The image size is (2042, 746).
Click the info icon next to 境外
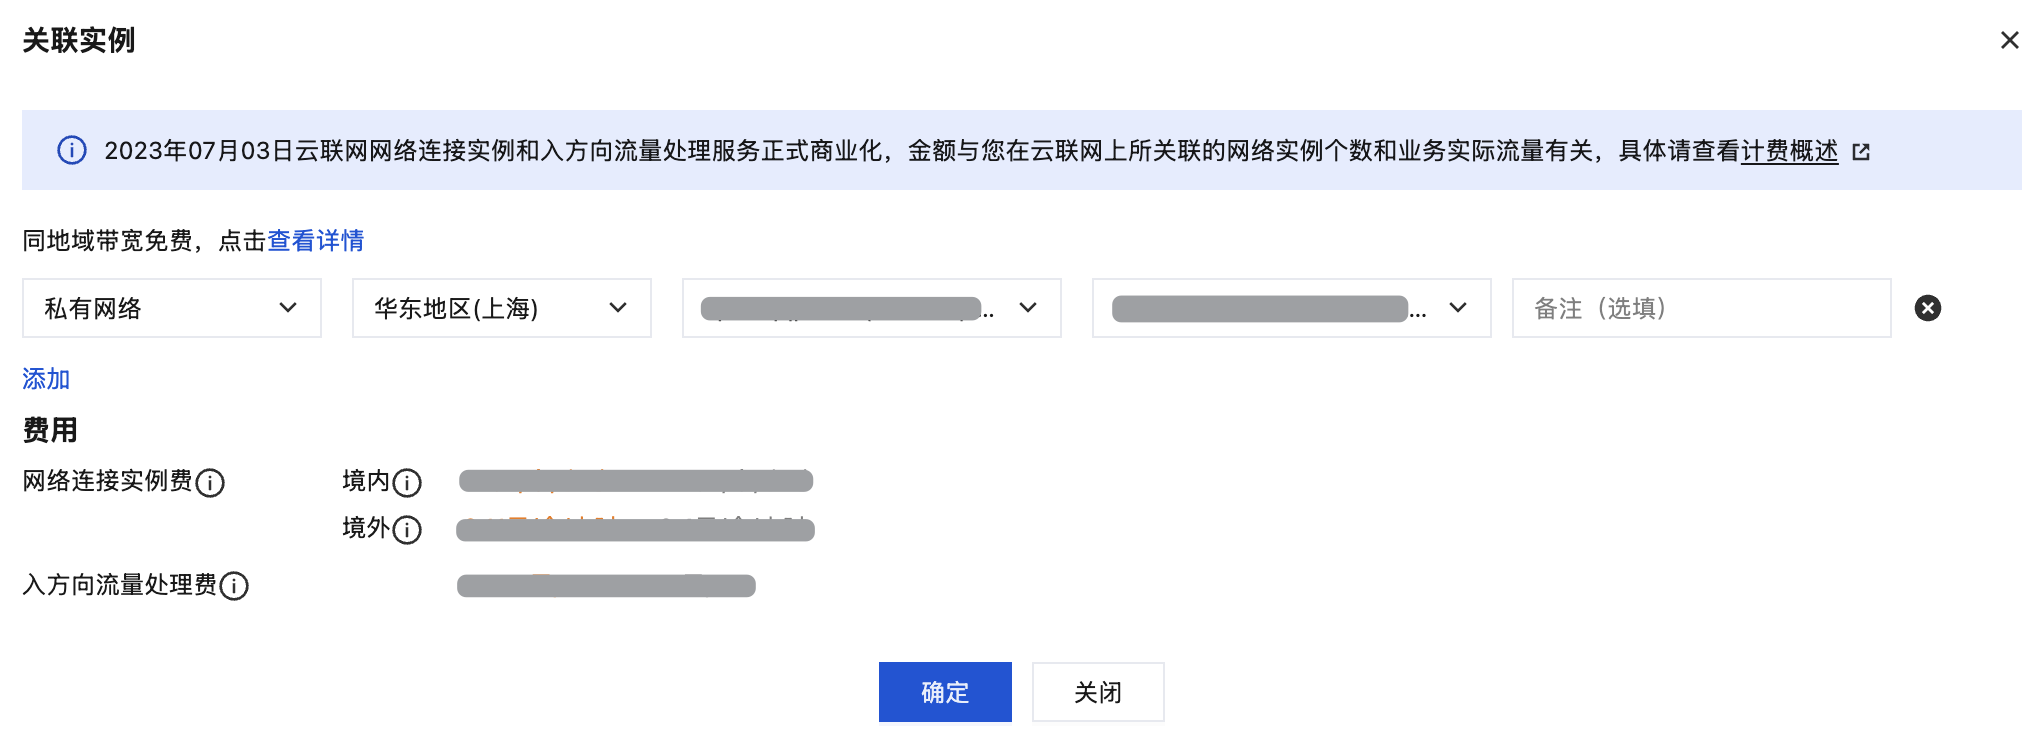tap(407, 529)
